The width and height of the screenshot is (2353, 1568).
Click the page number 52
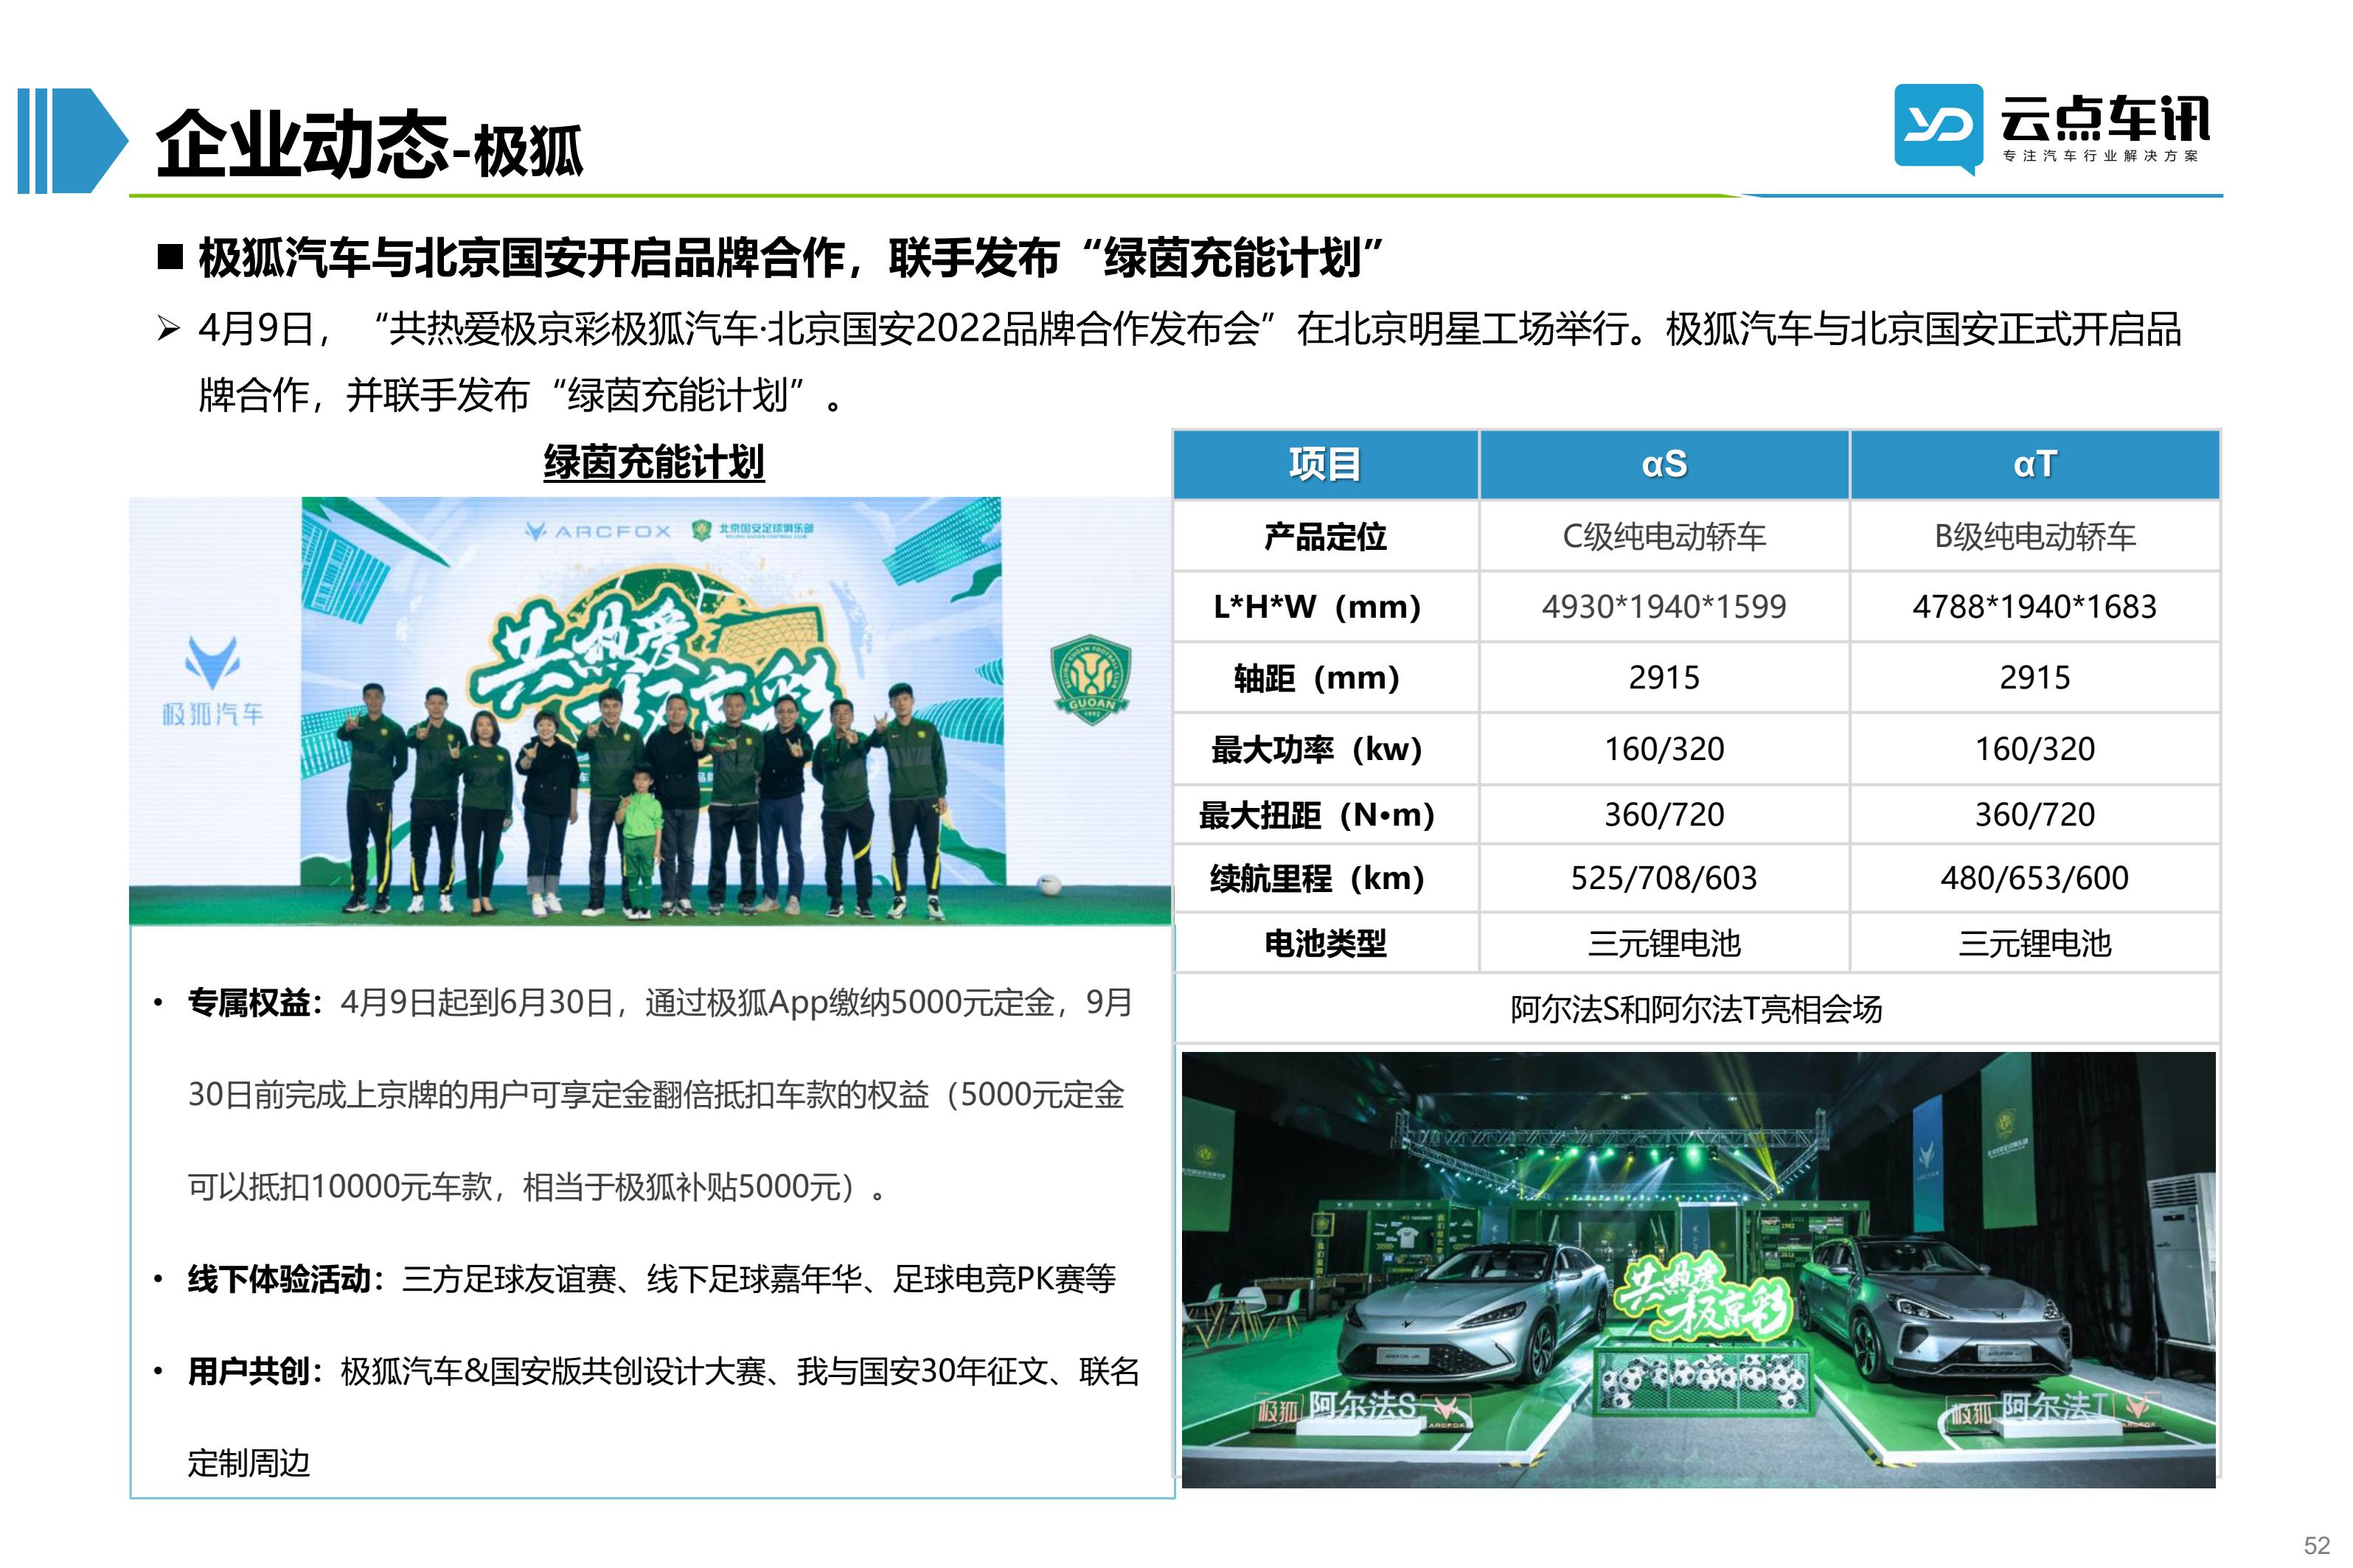pos(2317,1545)
